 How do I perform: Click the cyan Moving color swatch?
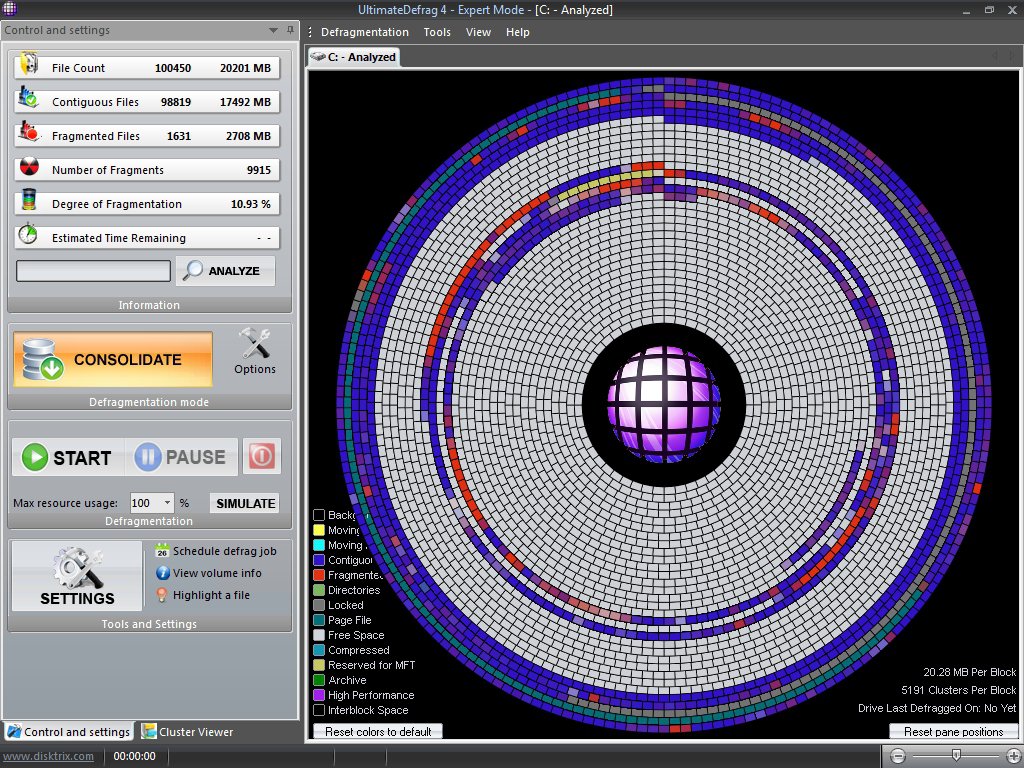click(319, 545)
